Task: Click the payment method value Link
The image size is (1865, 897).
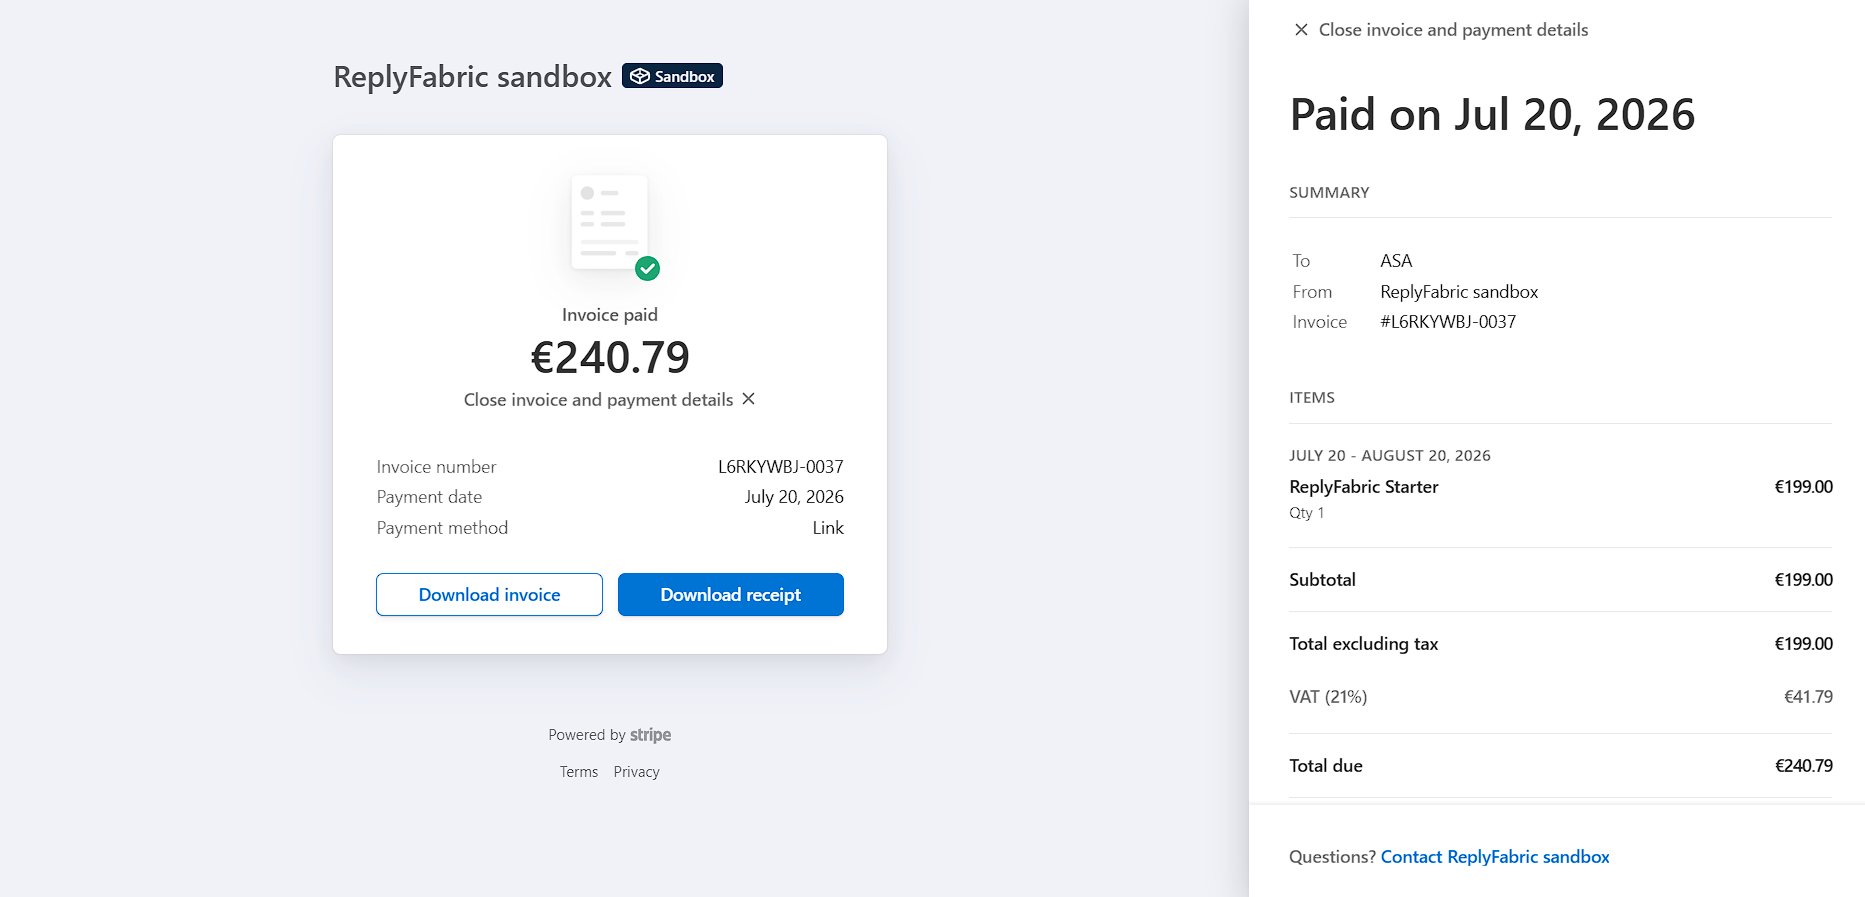Action: coord(828,528)
